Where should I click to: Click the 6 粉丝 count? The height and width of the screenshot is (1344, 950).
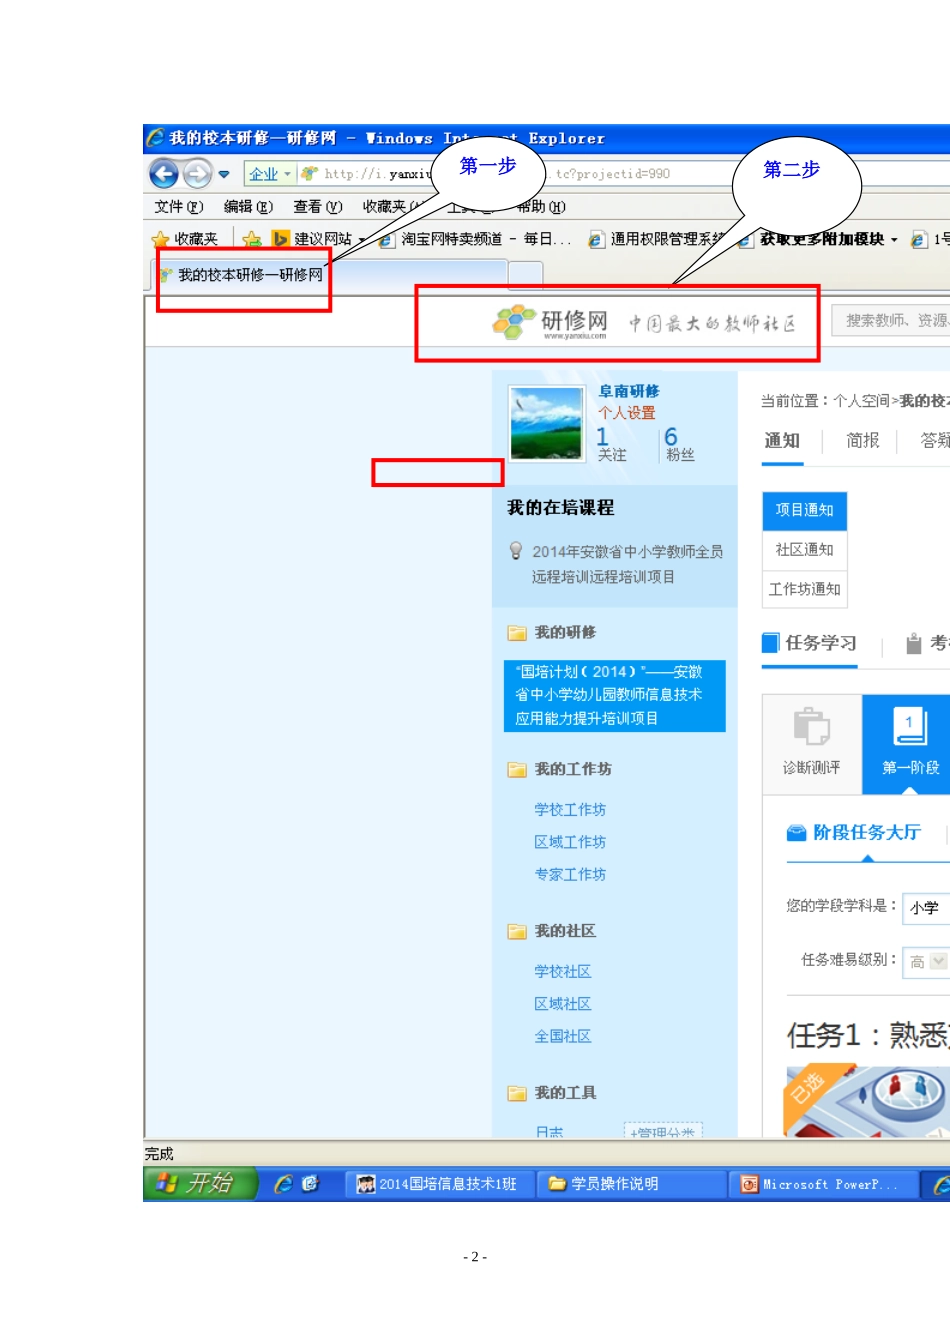[x=679, y=445]
